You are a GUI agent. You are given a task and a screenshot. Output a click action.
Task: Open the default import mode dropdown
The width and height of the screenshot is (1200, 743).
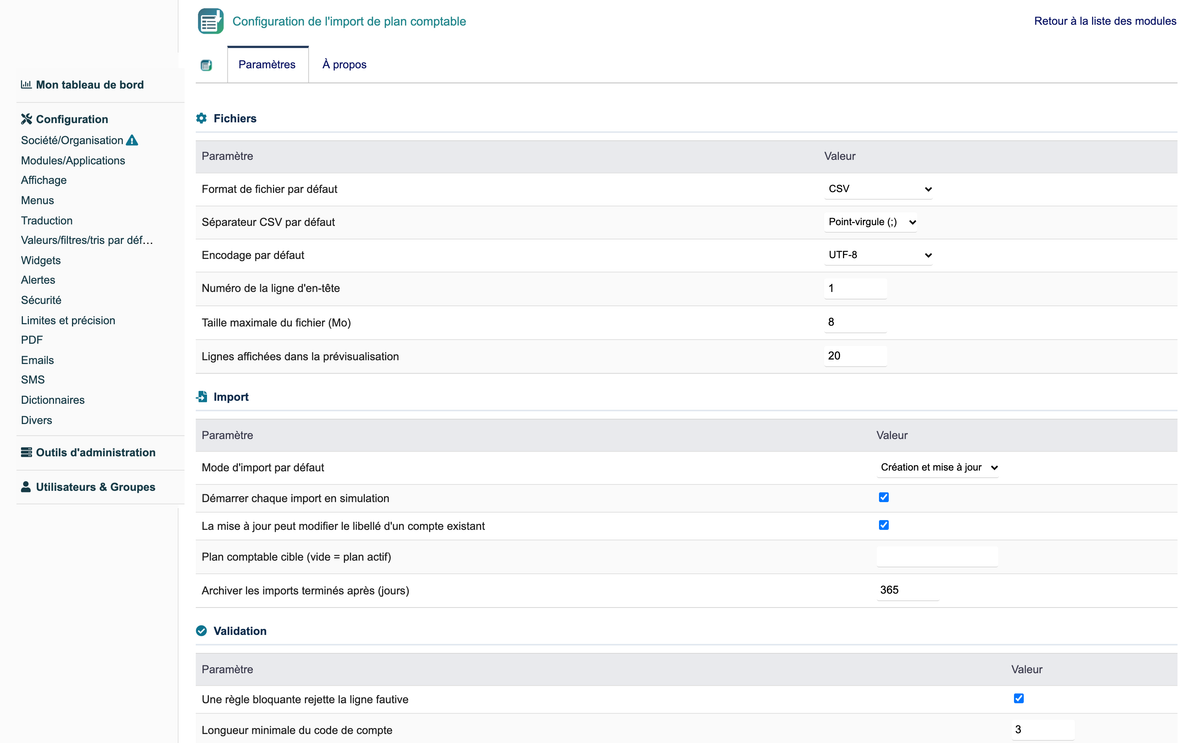click(x=938, y=467)
